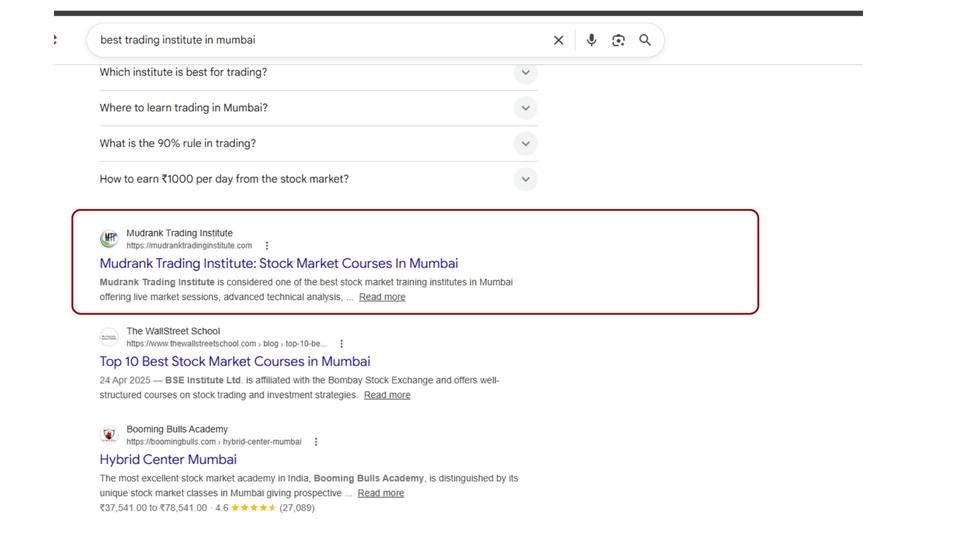Viewport: 960px width, 540px height.
Task: Open search by image camera icon
Action: 618,40
